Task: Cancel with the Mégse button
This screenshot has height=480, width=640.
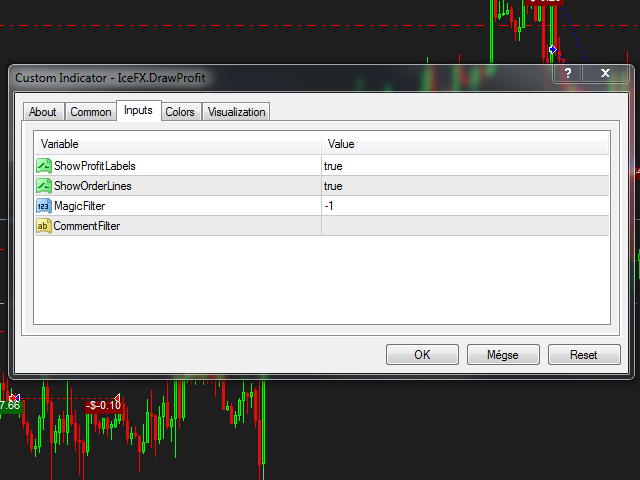Action: [503, 354]
